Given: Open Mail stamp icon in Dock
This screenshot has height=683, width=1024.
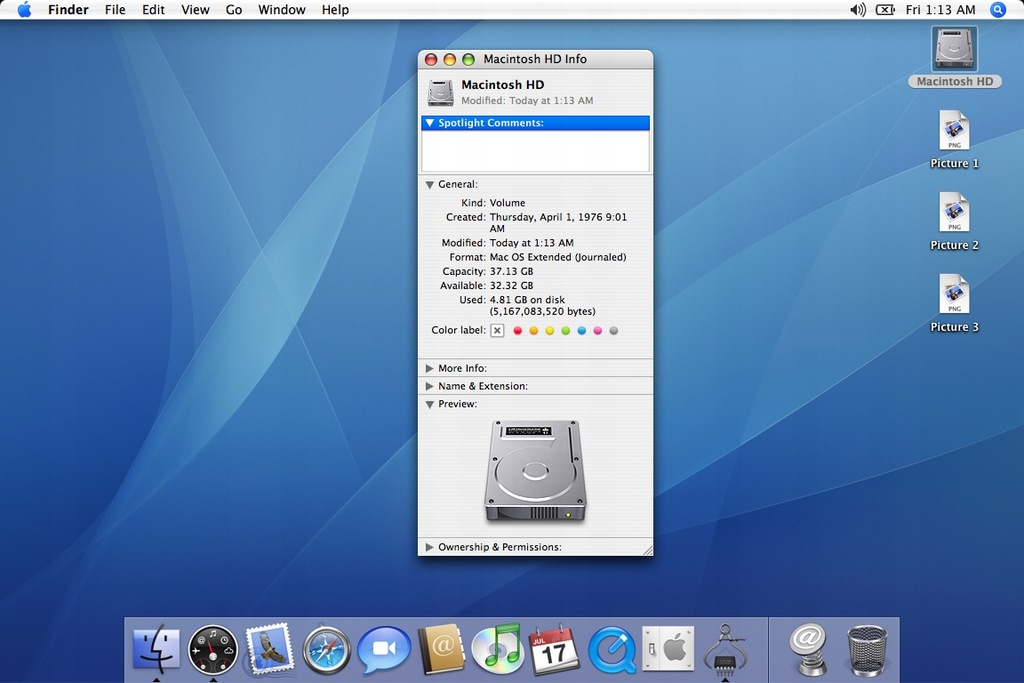Looking at the screenshot, I should tap(269, 648).
